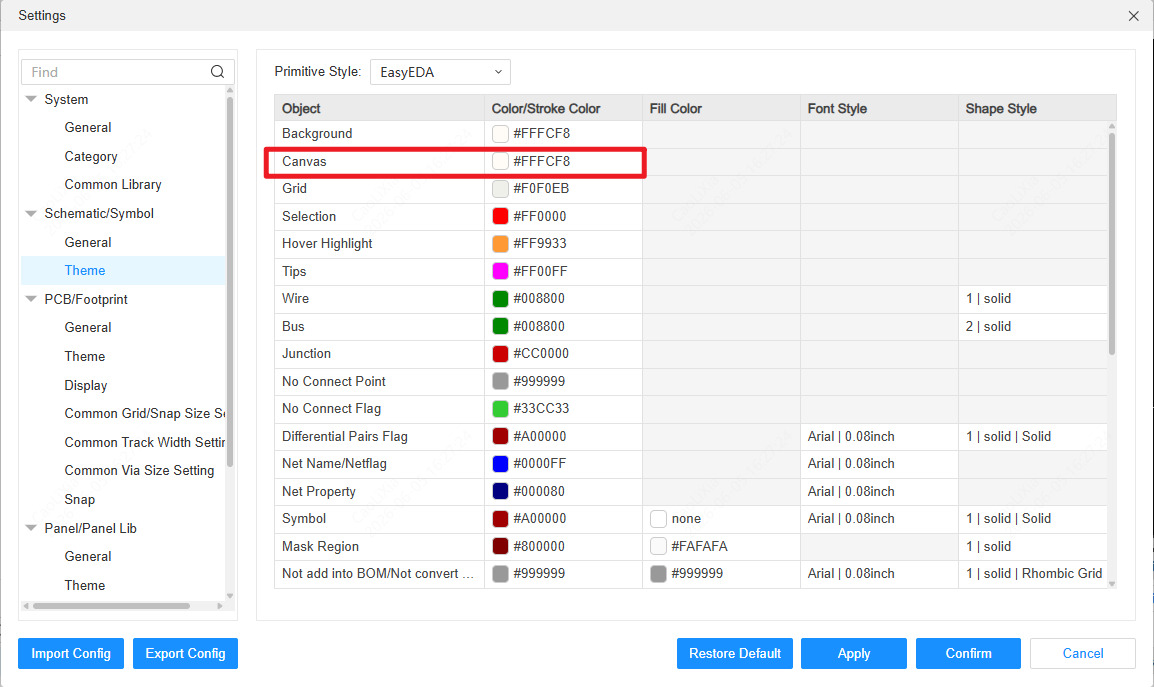Open Not add into BOM fill swatch
Viewport: 1154px width, 687px height.
pos(659,574)
